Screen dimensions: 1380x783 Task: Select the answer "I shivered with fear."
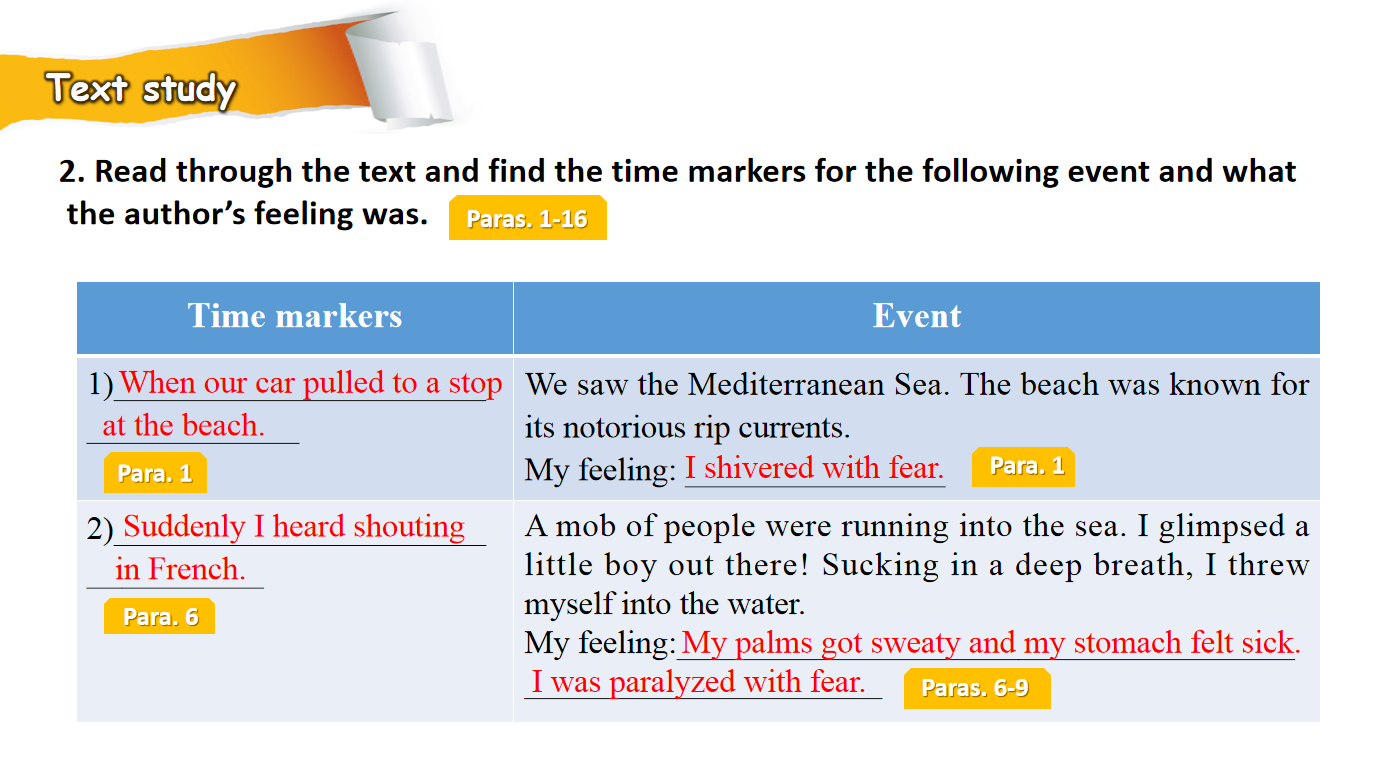pyautogui.click(x=814, y=468)
